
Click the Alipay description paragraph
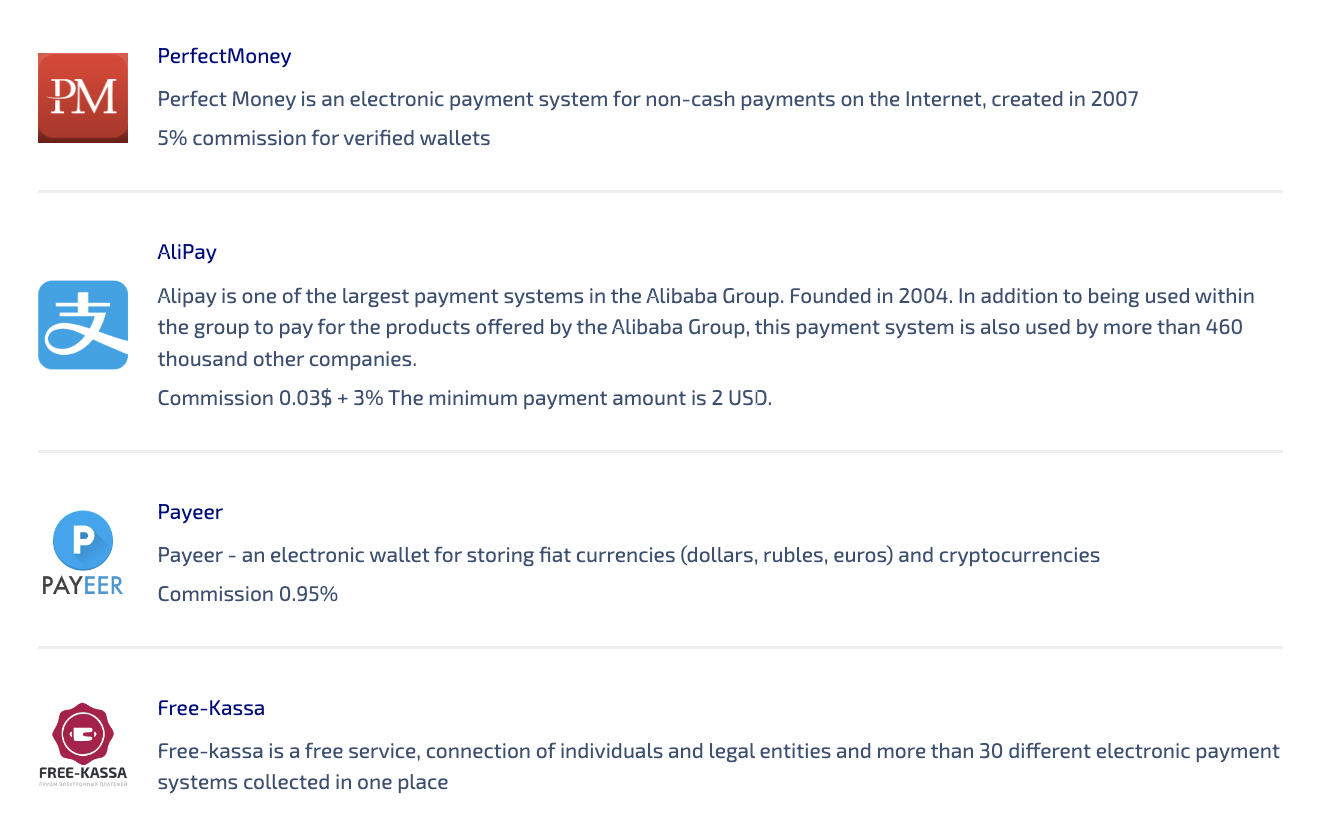706,327
